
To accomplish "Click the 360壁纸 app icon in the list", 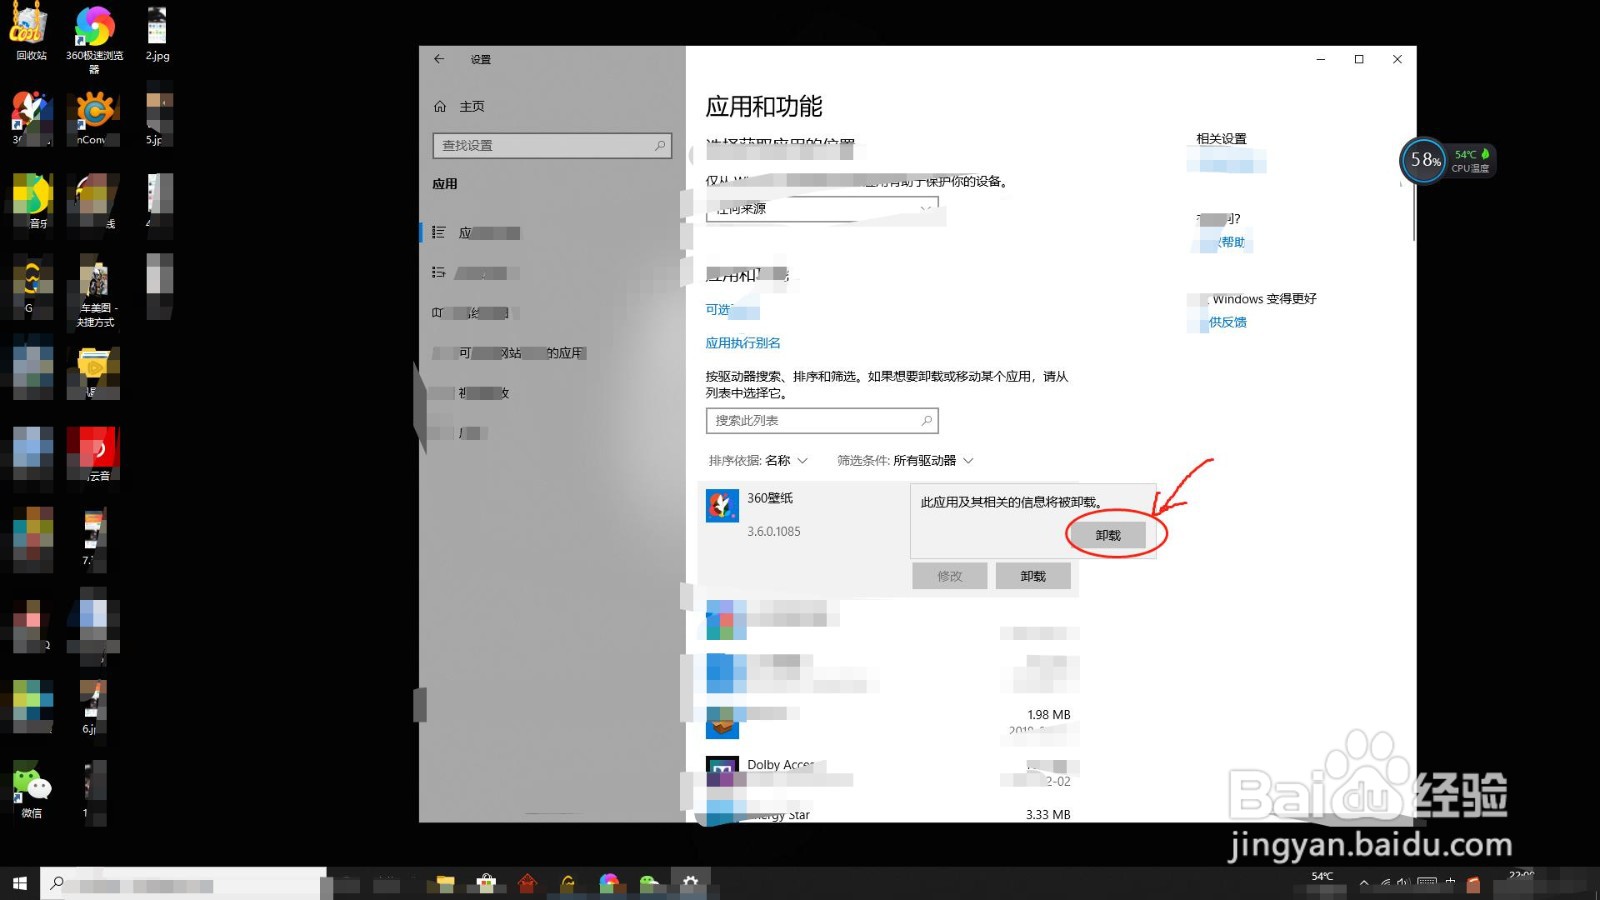I will 722,506.
